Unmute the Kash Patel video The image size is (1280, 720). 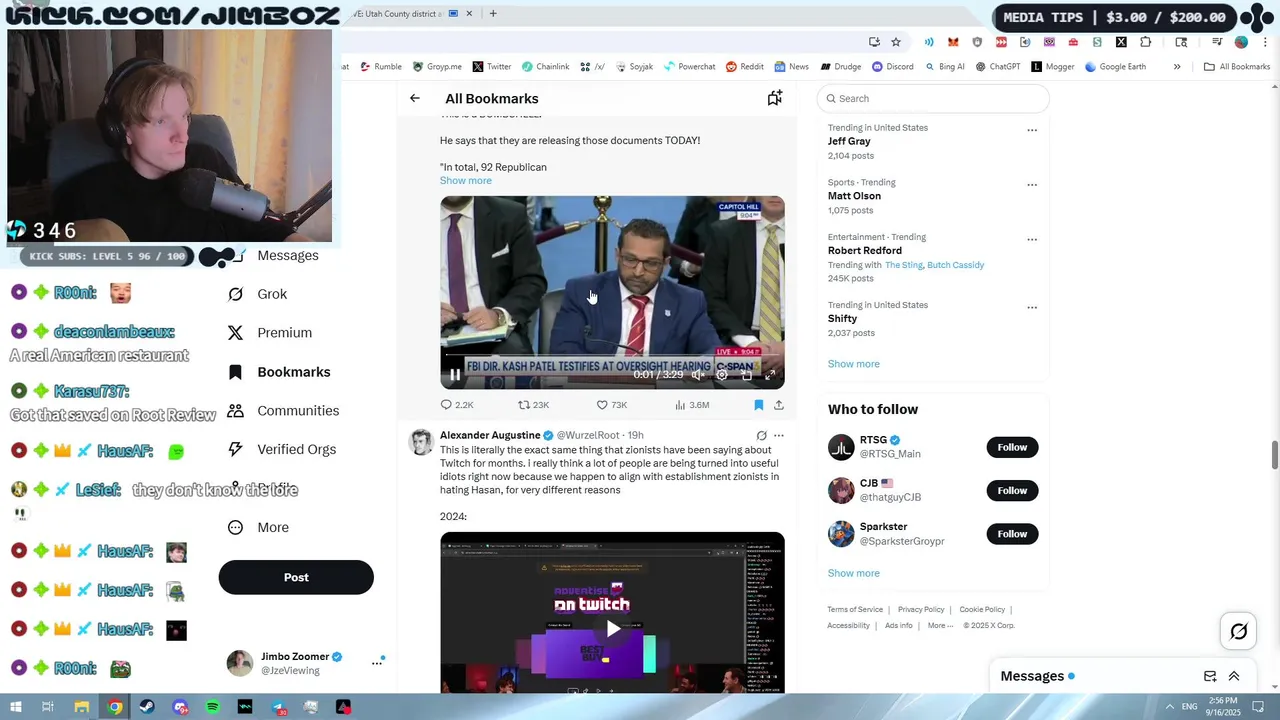[x=698, y=375]
